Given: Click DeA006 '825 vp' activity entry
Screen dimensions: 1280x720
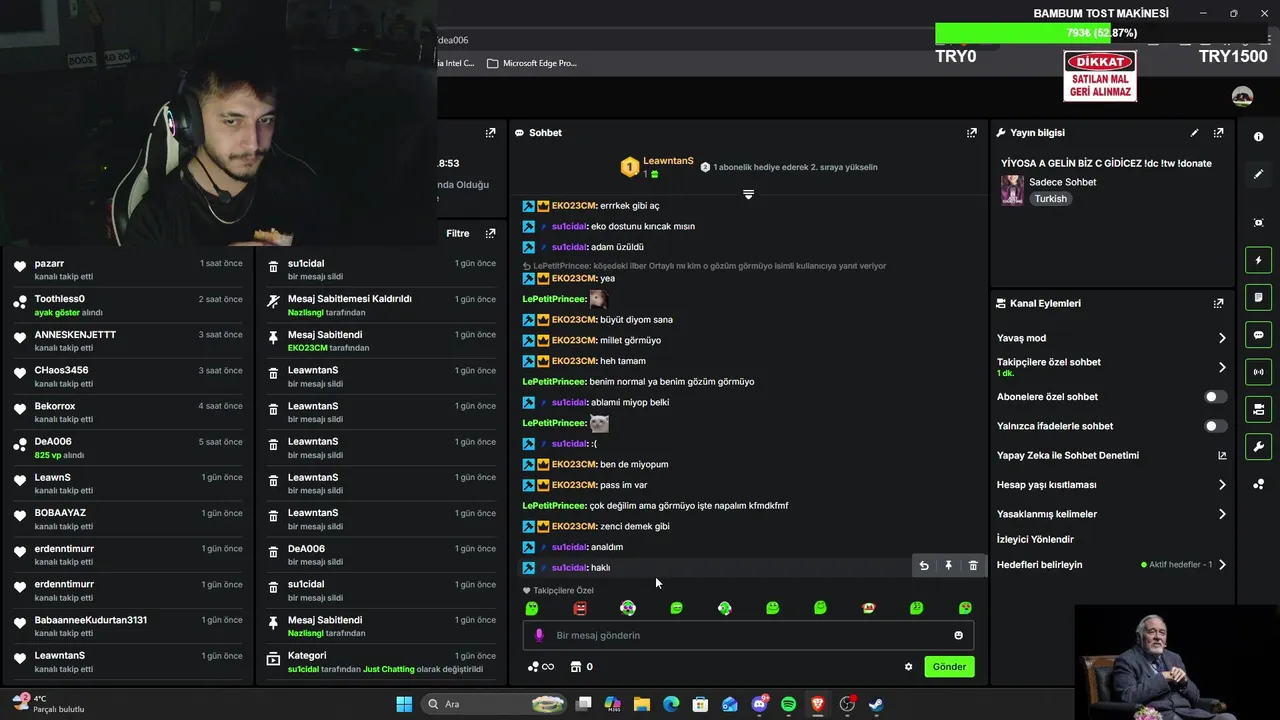Looking at the screenshot, I should coord(128,448).
